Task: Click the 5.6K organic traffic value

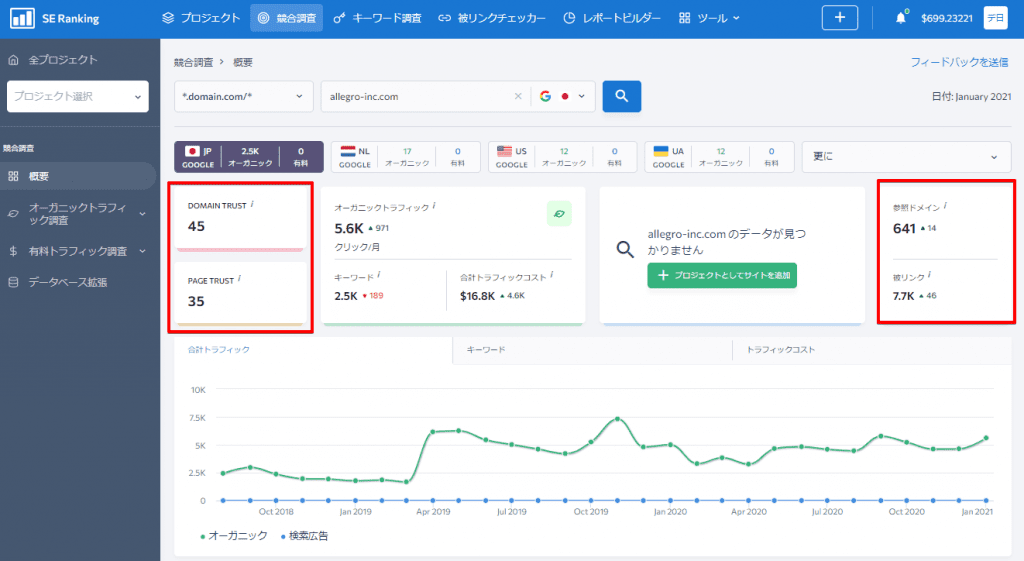Action: click(349, 229)
